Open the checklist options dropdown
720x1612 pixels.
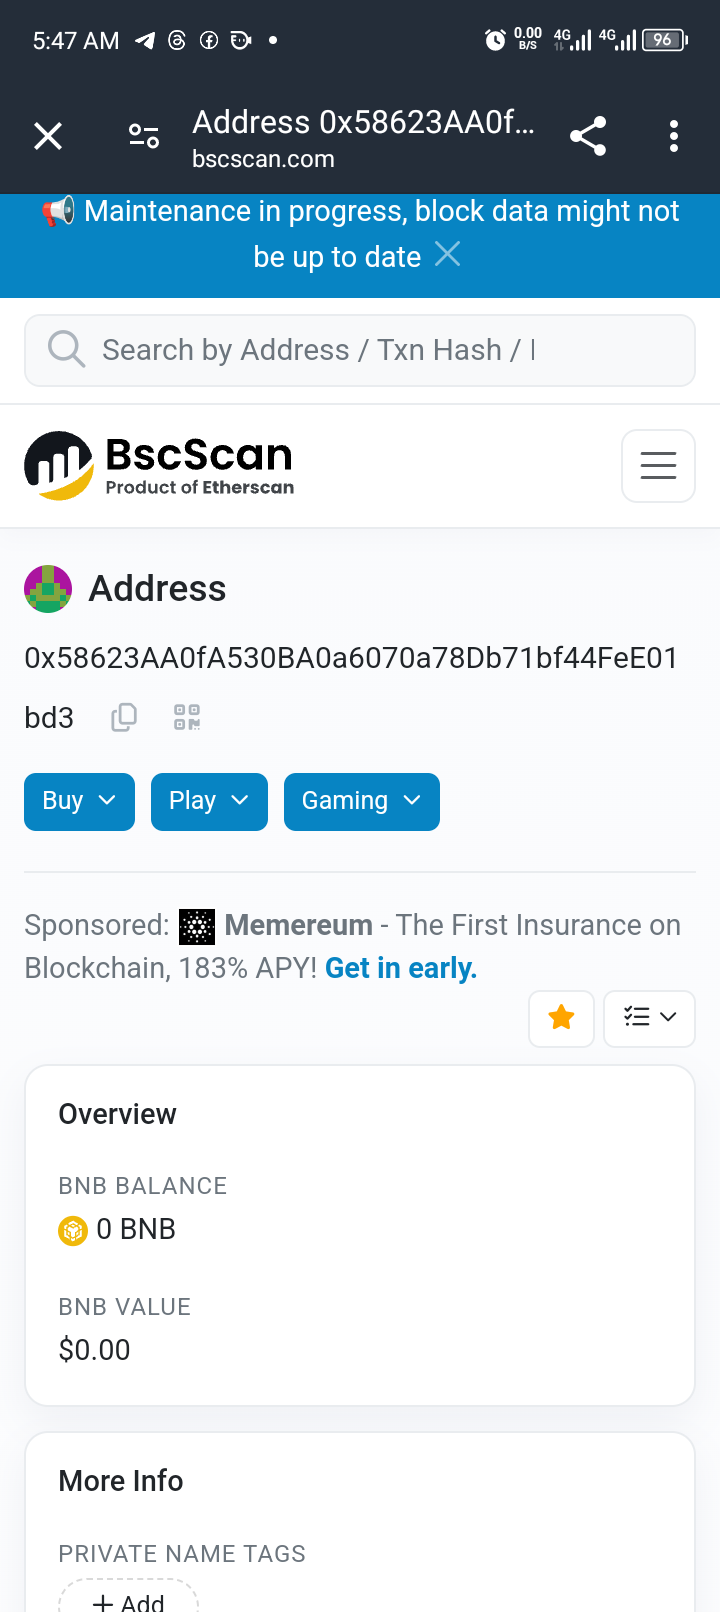(x=649, y=1018)
